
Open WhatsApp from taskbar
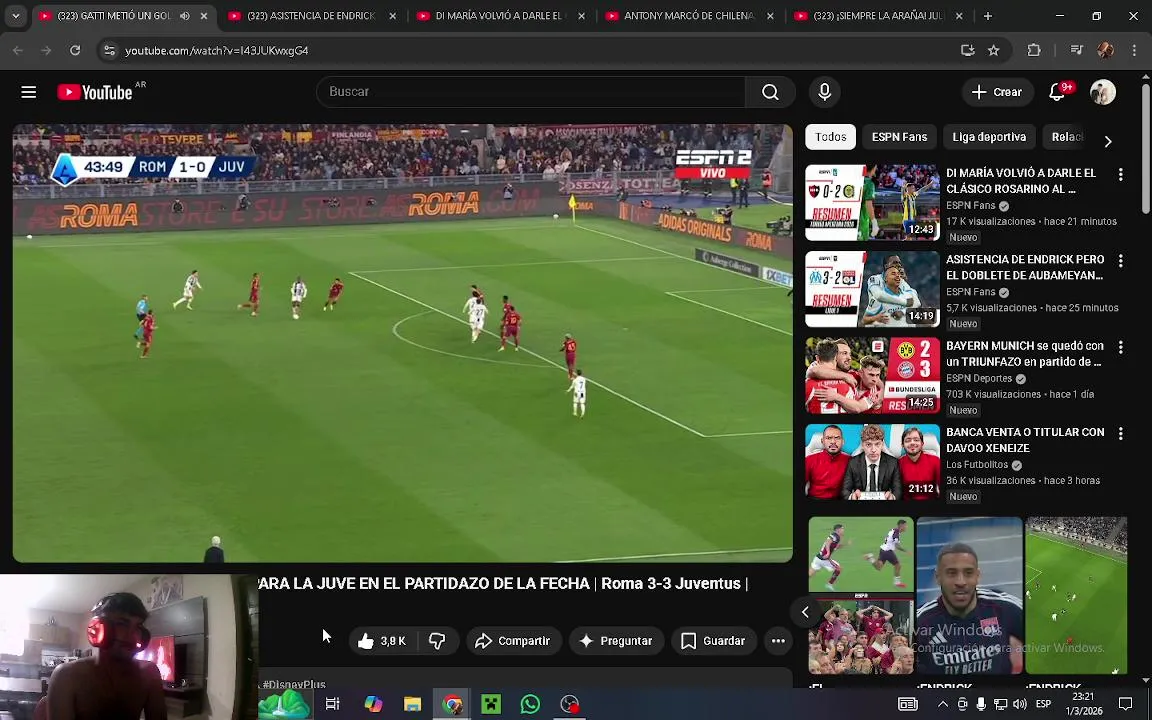coord(530,704)
